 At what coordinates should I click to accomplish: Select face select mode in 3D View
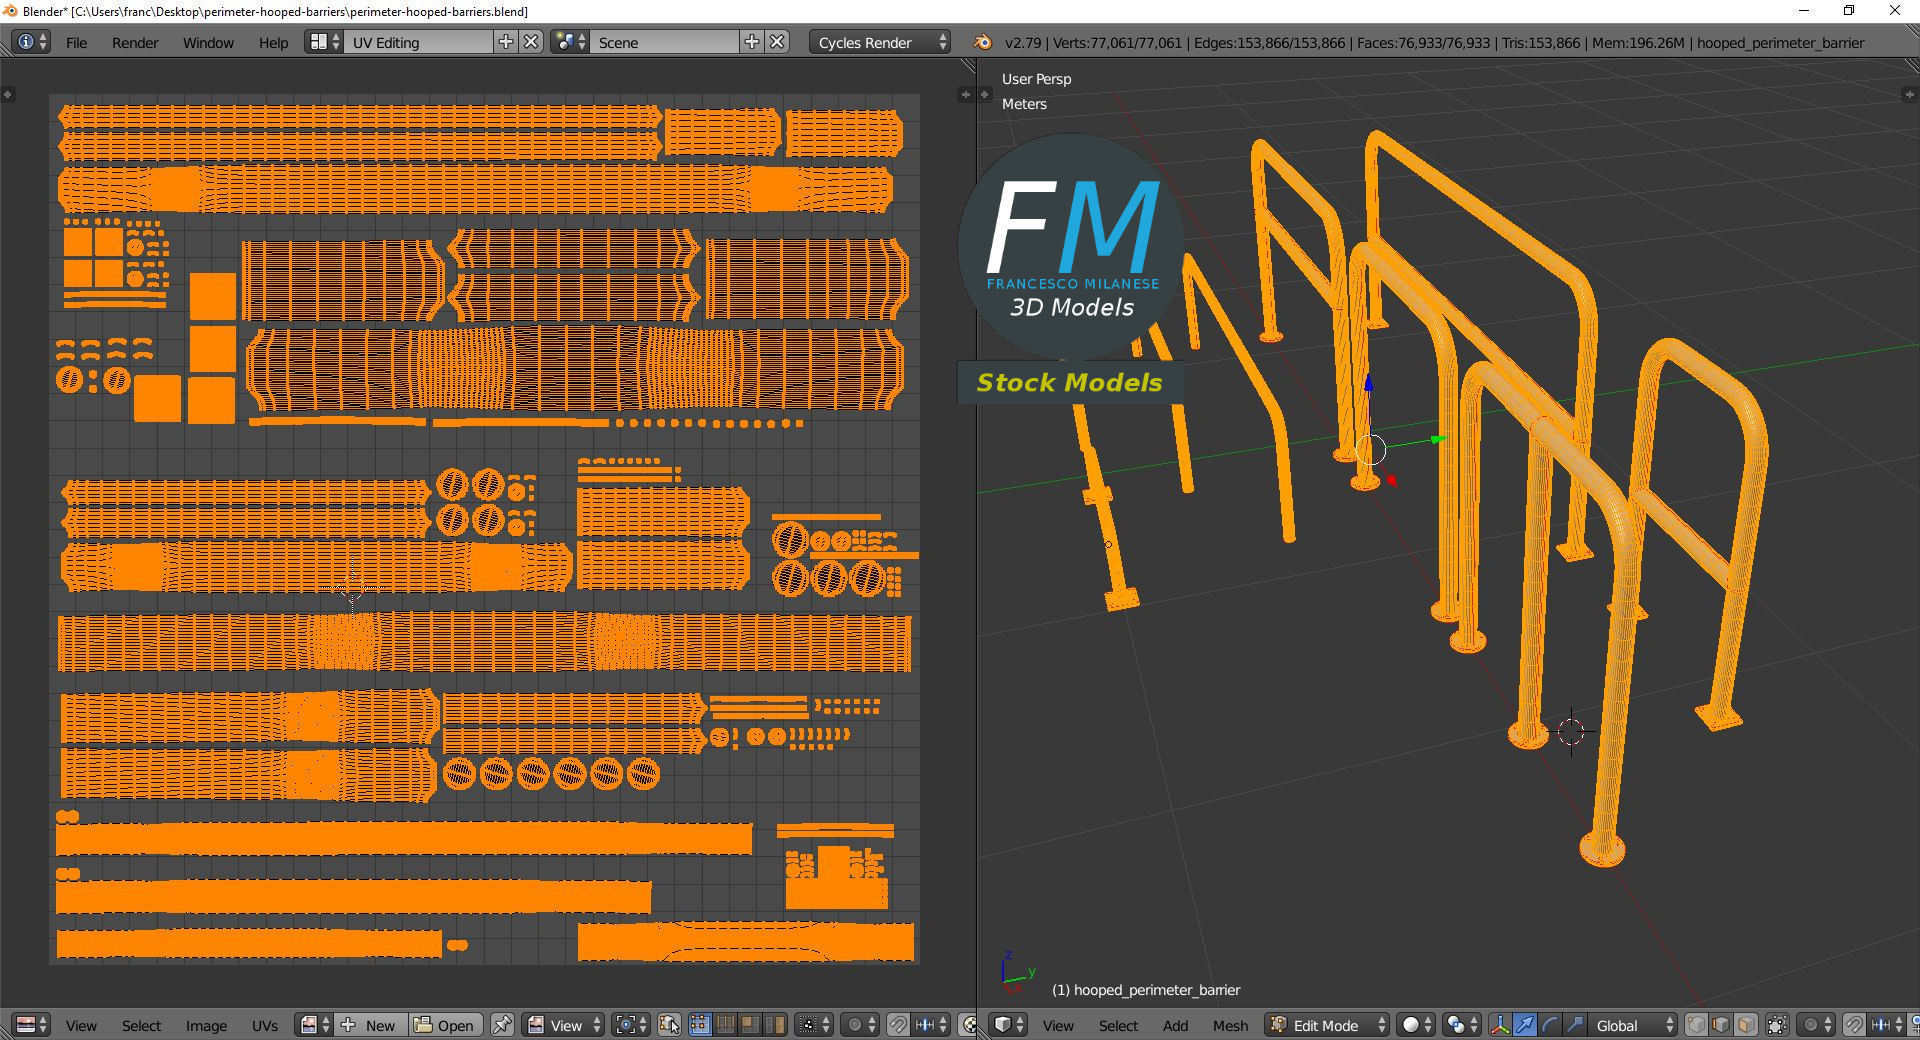coord(1746,1025)
